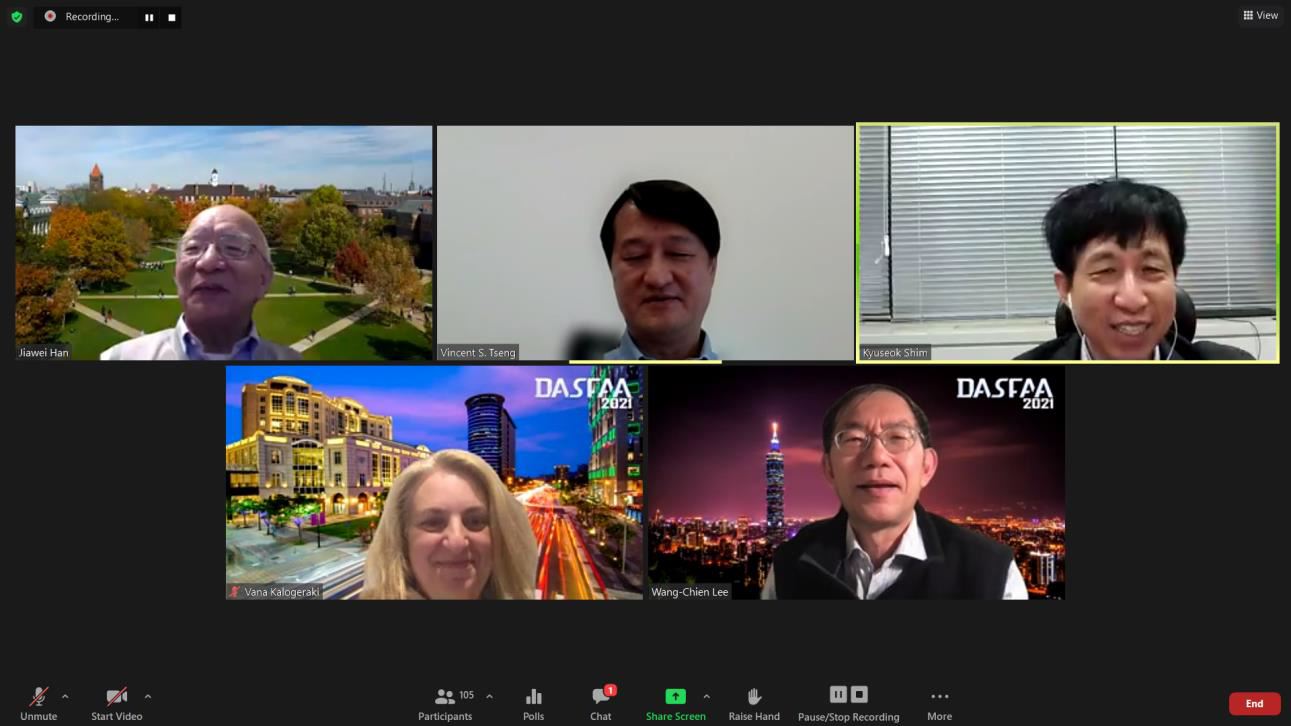Open the Chat panel
This screenshot has height=726, width=1291.
601,703
